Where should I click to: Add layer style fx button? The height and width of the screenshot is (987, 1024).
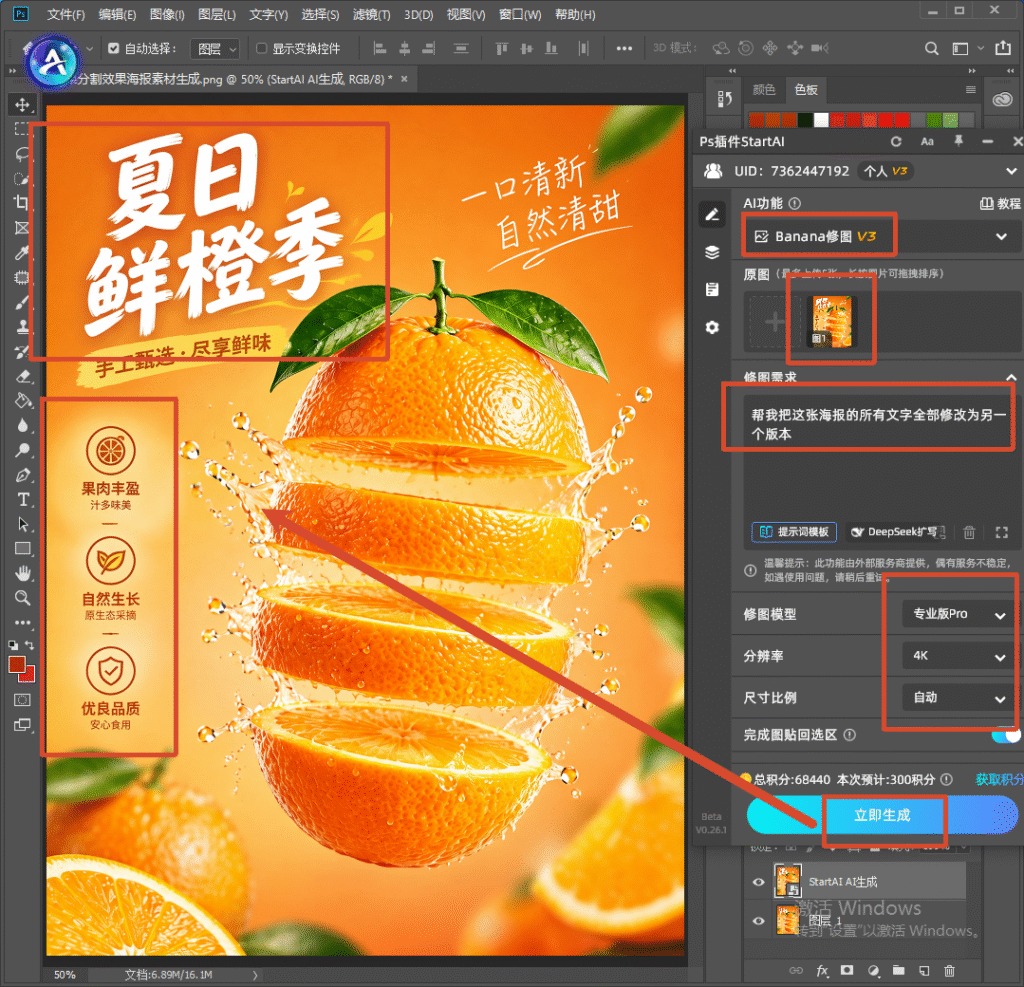pyautogui.click(x=822, y=971)
